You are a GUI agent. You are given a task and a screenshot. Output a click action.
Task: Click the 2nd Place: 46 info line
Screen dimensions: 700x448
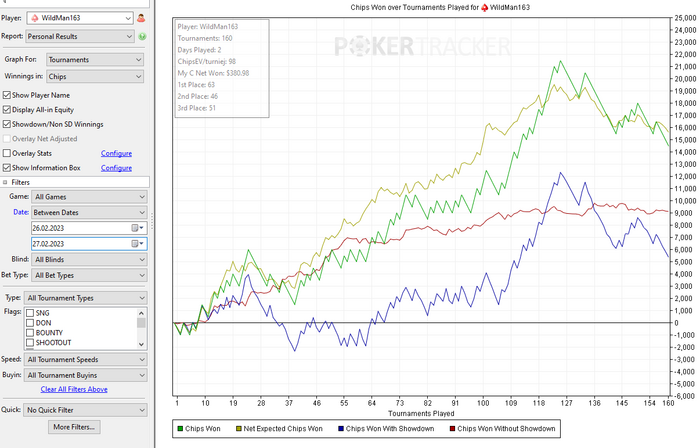pyautogui.click(x=198, y=96)
